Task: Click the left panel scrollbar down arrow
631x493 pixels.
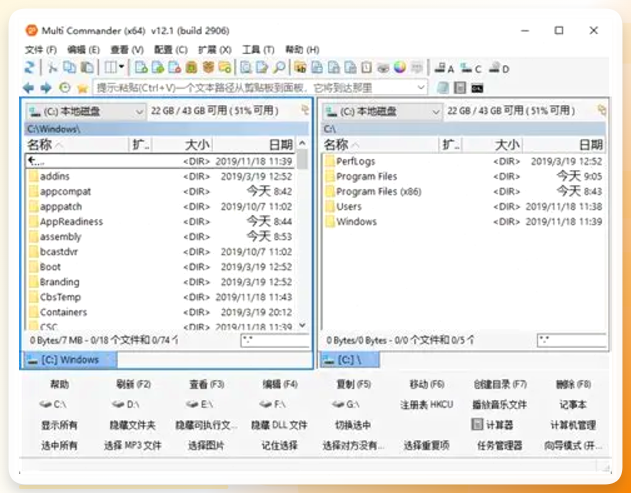Action: (x=302, y=325)
